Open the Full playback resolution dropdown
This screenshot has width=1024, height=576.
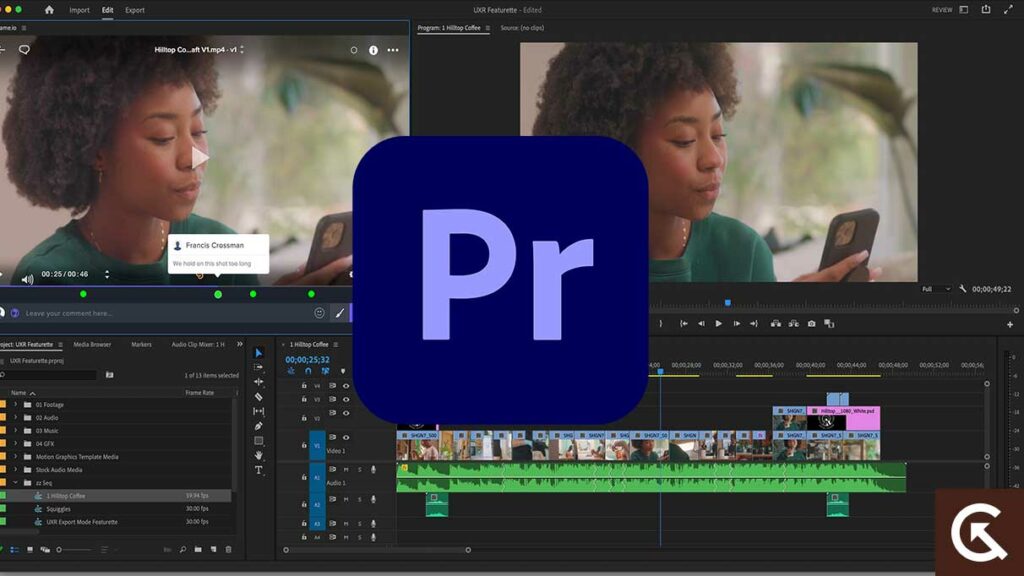[x=936, y=289]
